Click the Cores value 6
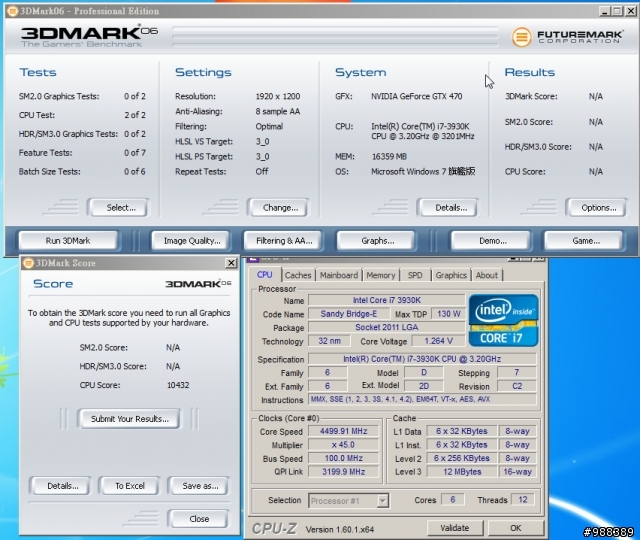The height and width of the screenshot is (540, 640). coord(453,500)
